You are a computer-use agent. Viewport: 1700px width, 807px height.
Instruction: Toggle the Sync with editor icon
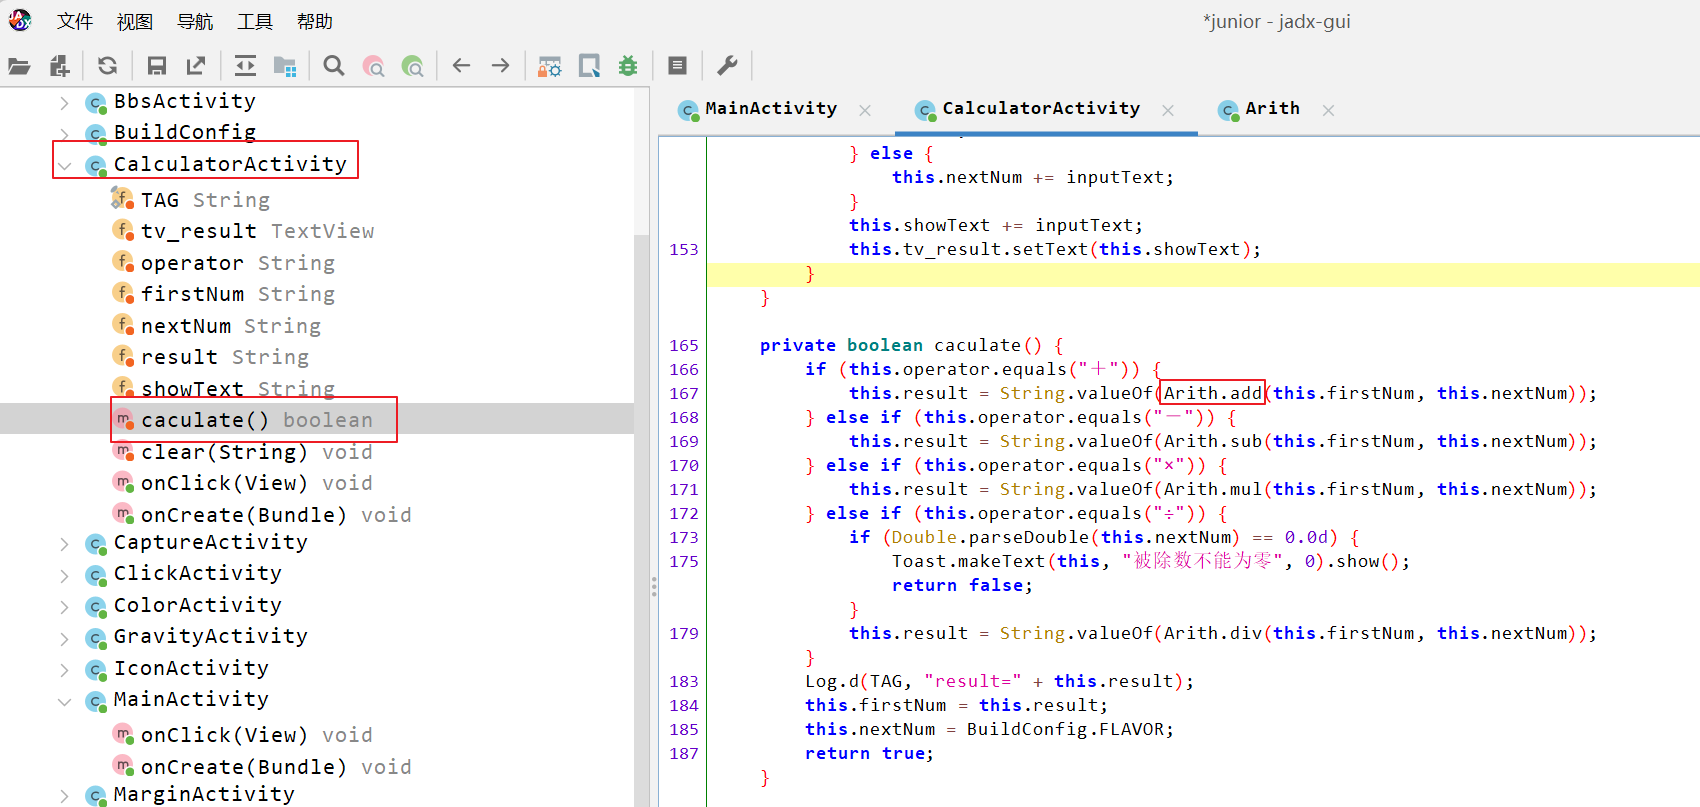point(245,66)
